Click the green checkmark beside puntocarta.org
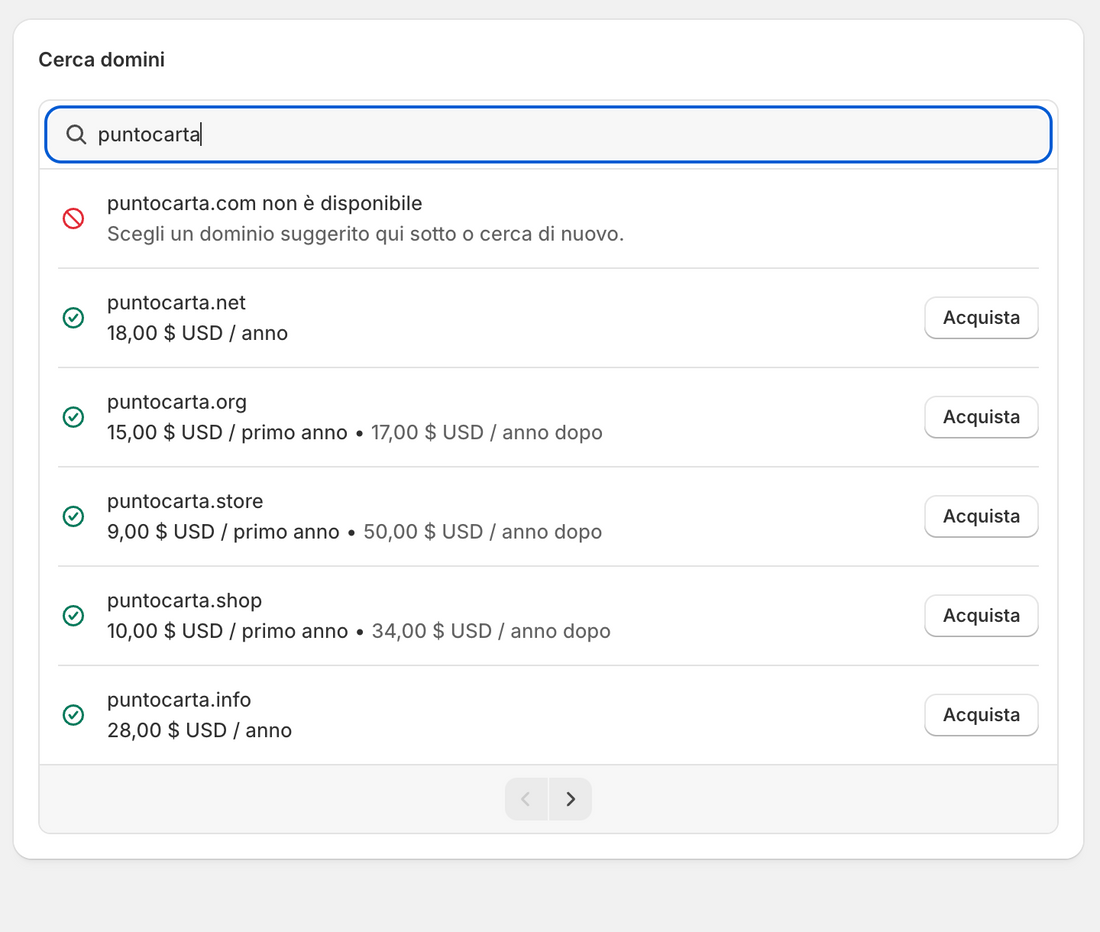This screenshot has width=1100, height=932. pyautogui.click(x=73, y=417)
